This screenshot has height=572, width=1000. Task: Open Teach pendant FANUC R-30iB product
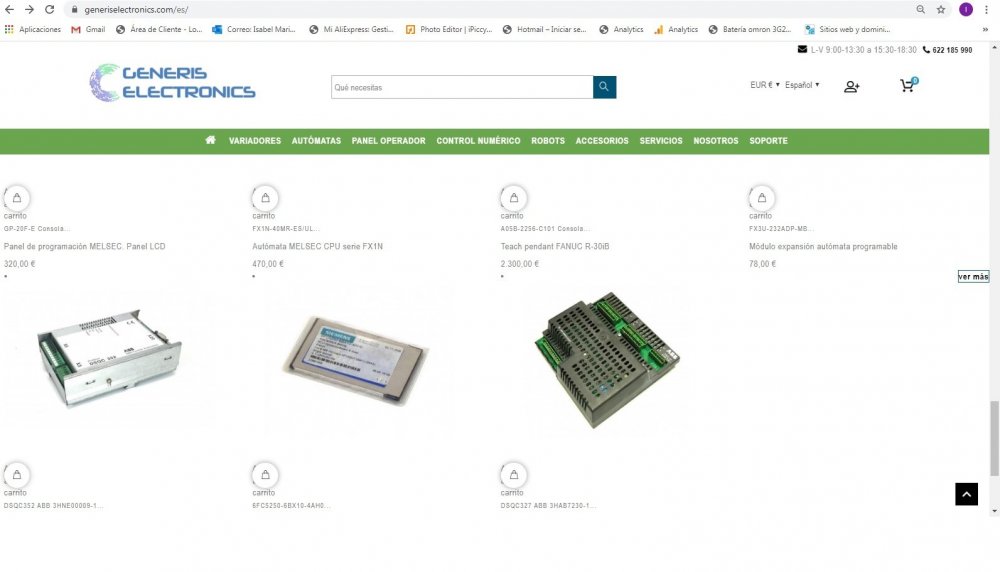click(555, 246)
